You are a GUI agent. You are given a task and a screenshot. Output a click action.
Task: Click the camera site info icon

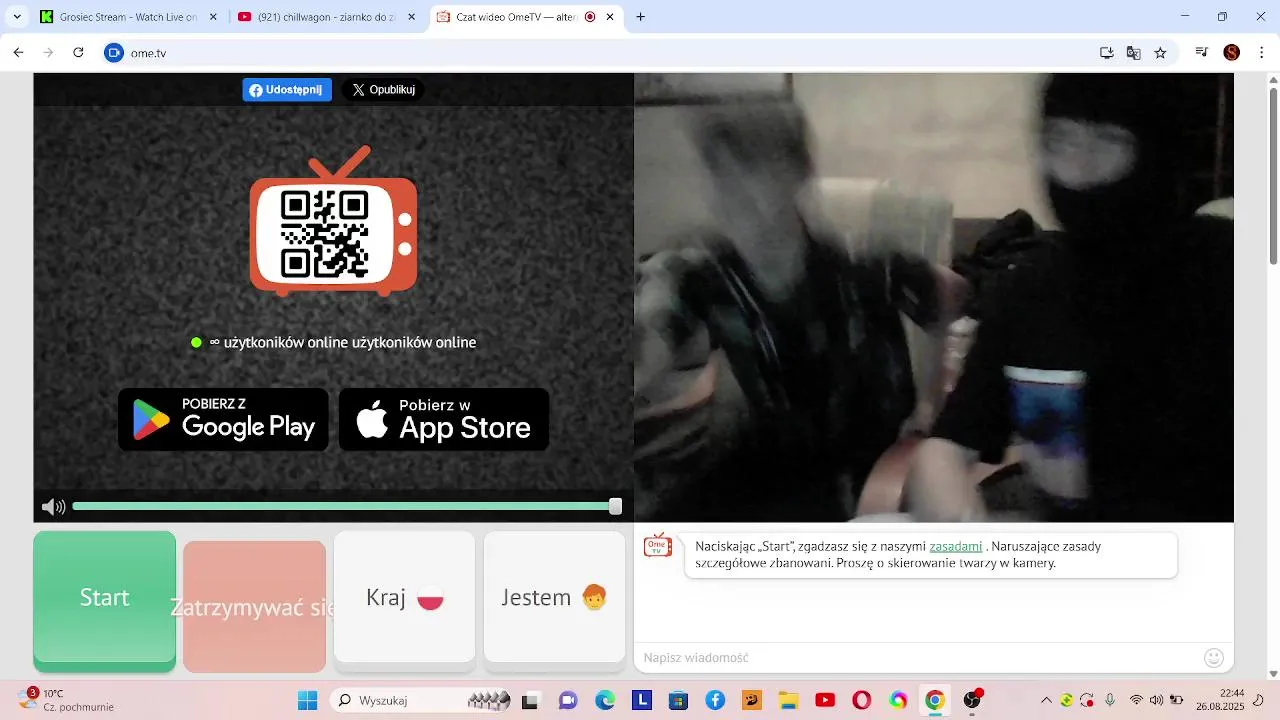[114, 53]
